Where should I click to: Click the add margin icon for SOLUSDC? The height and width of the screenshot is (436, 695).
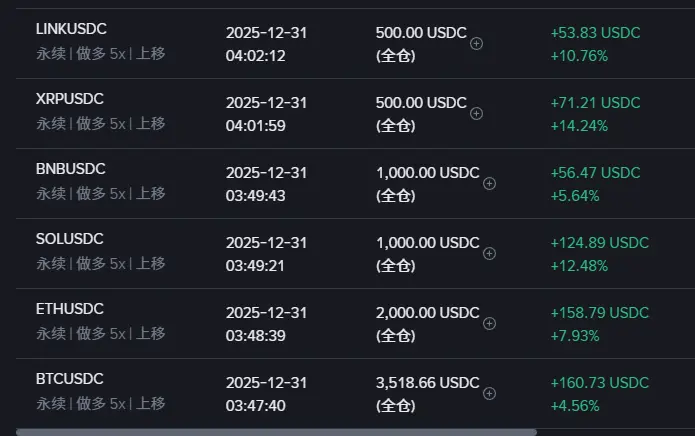point(489,253)
